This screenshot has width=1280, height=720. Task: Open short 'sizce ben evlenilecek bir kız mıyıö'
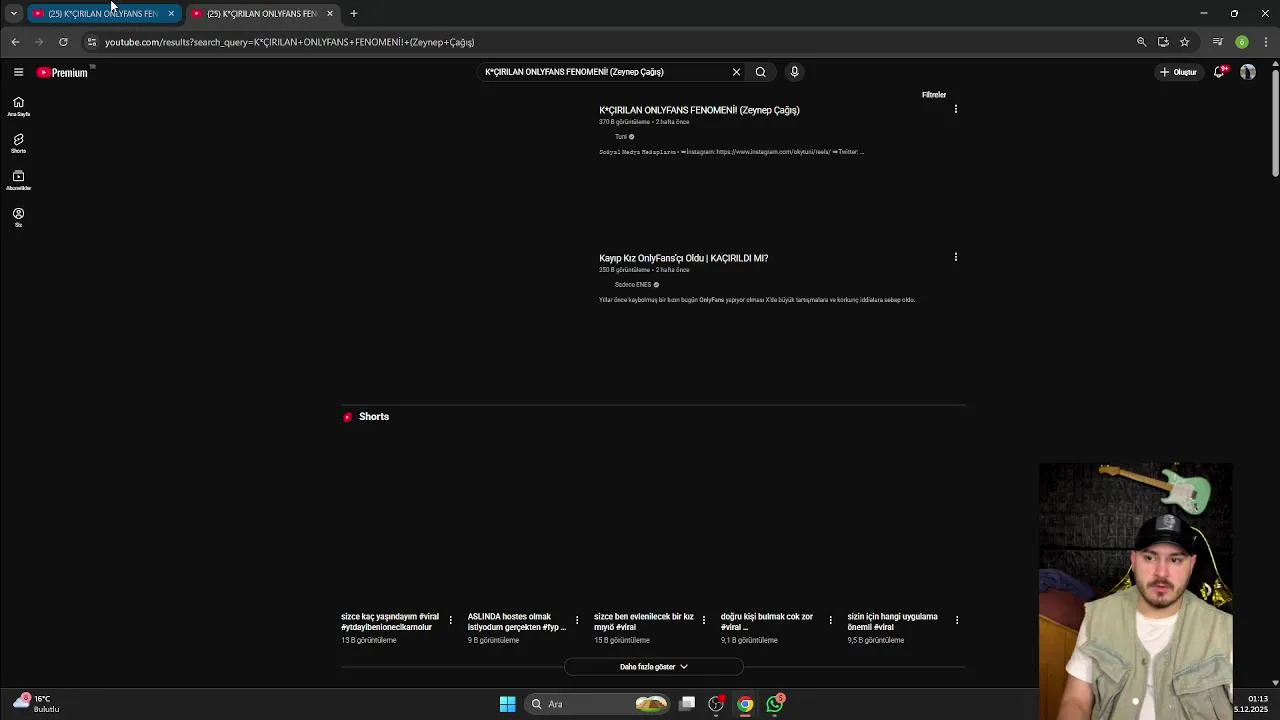(x=643, y=622)
